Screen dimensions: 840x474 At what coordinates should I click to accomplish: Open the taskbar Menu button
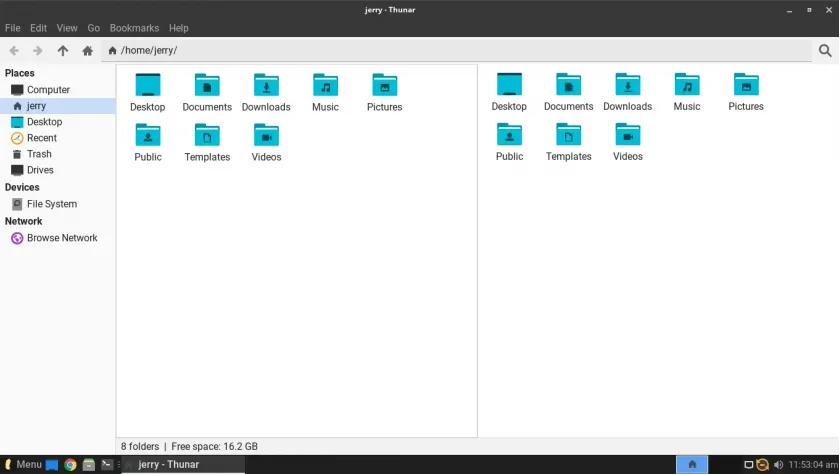pyautogui.click(x=22, y=464)
